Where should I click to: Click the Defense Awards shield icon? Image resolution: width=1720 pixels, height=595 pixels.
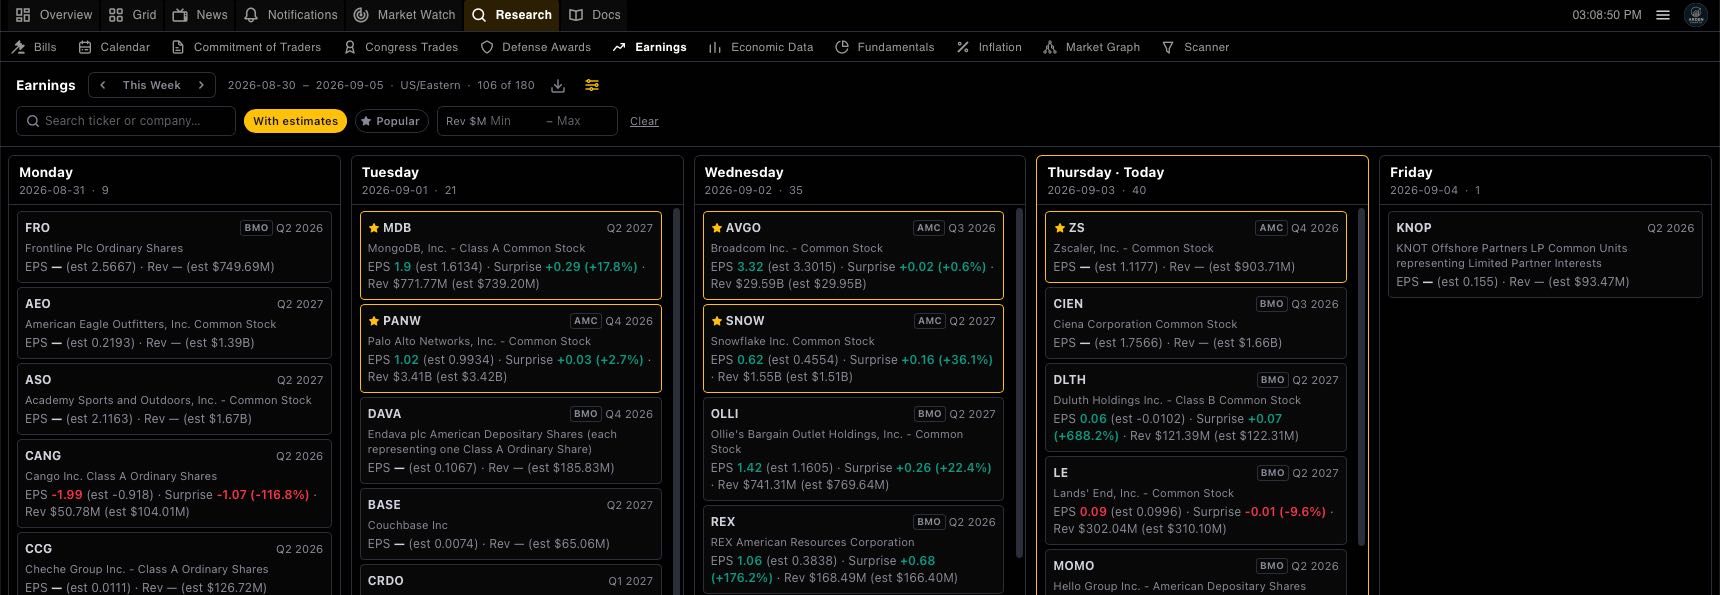coord(487,47)
